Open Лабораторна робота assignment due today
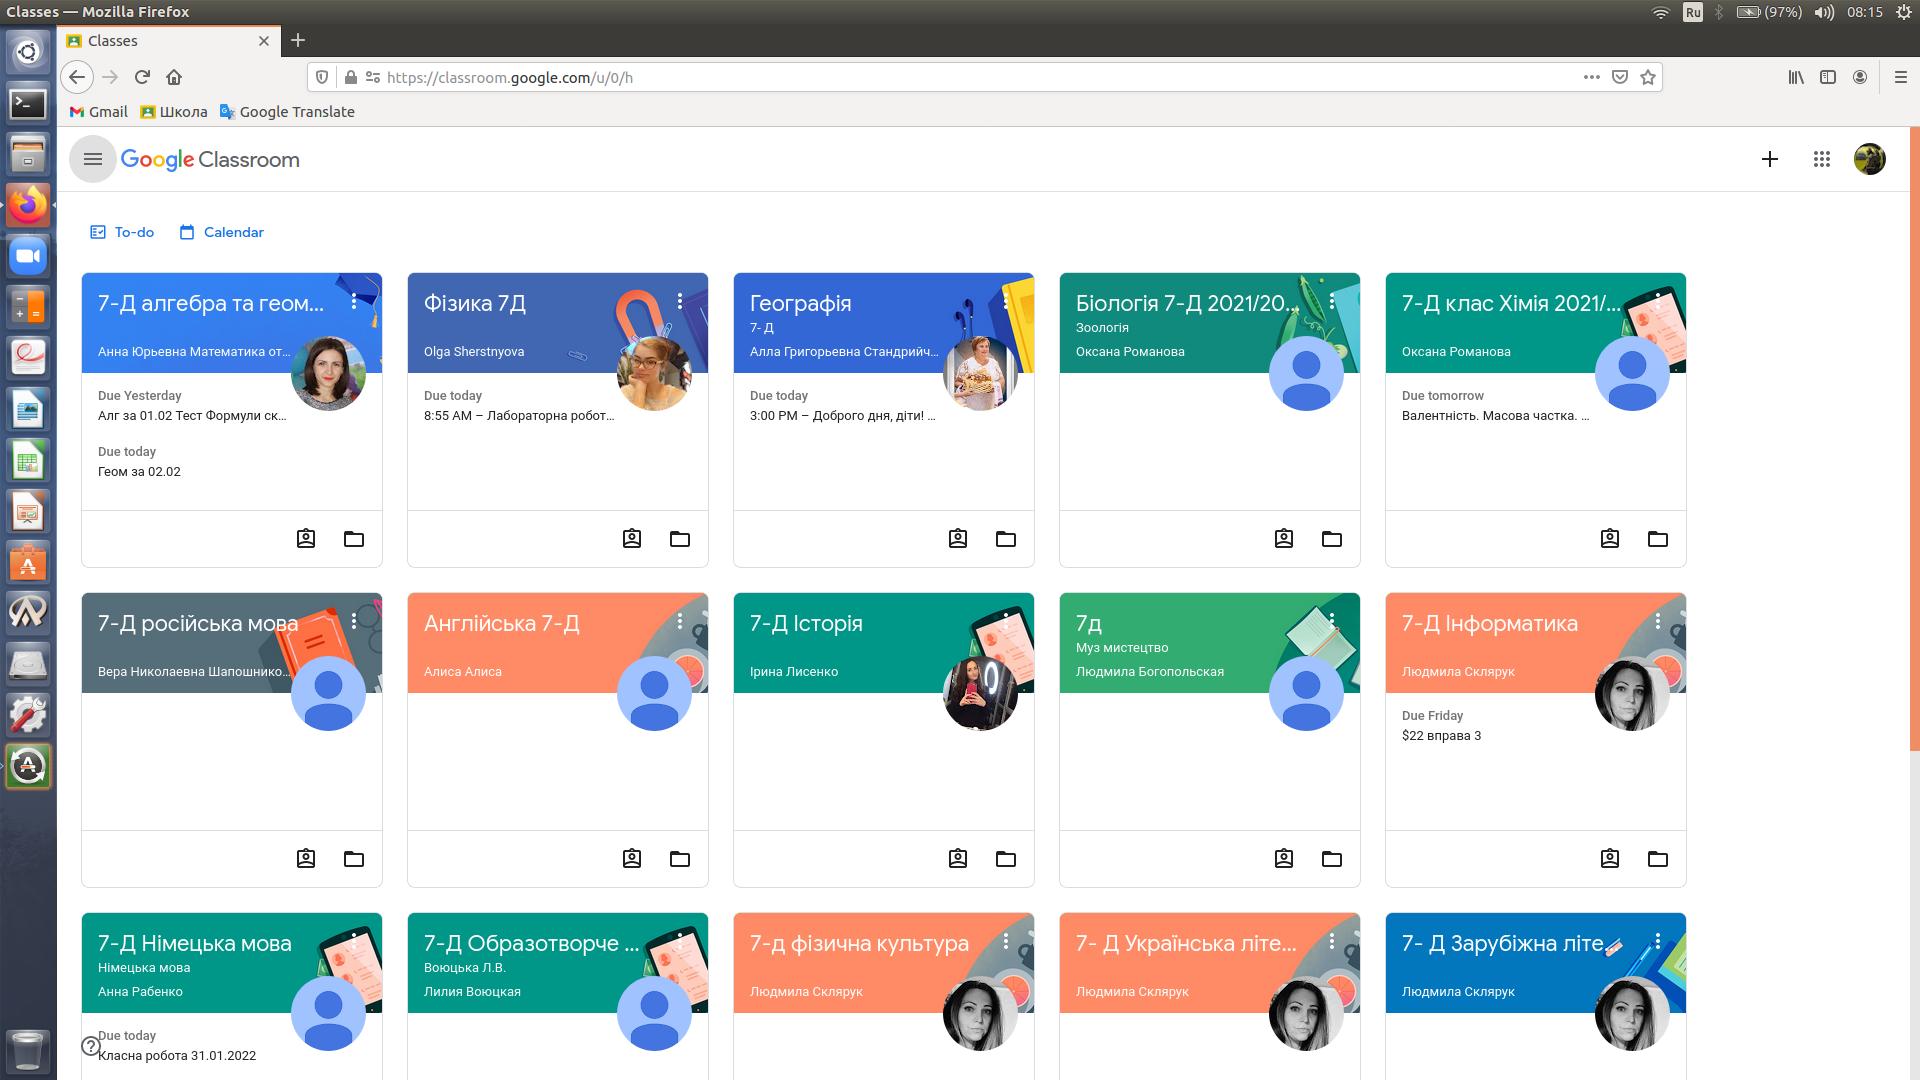The height and width of the screenshot is (1080, 1920). coord(518,416)
